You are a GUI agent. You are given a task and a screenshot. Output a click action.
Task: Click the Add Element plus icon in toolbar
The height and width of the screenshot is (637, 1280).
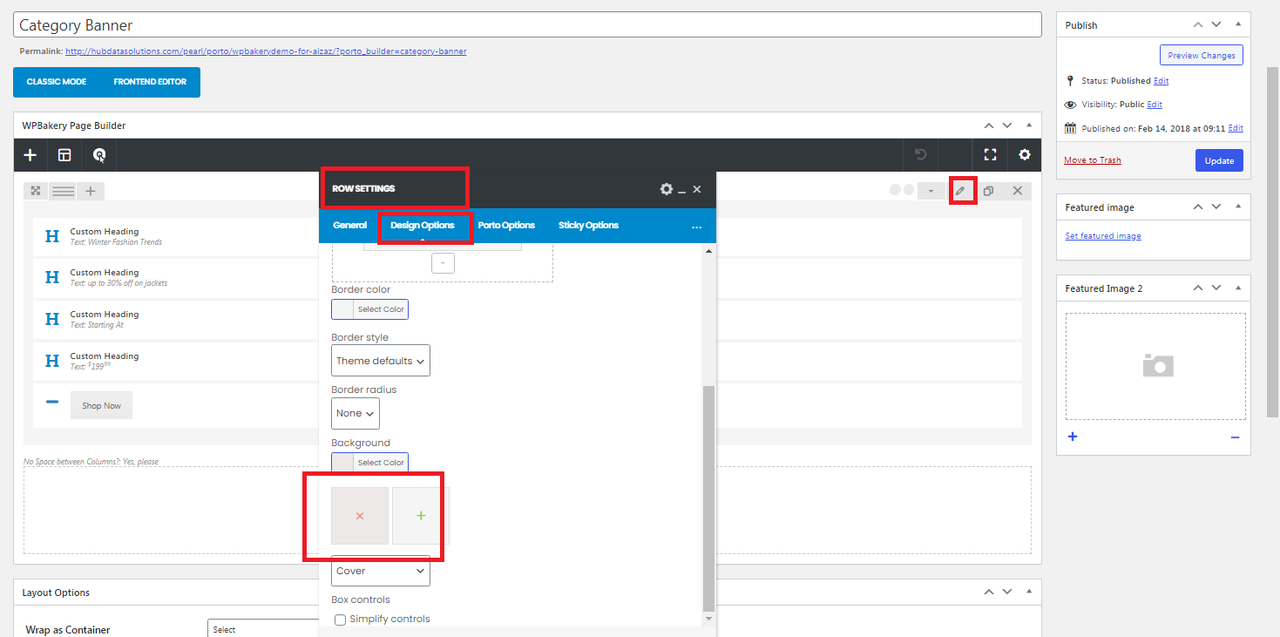click(30, 155)
